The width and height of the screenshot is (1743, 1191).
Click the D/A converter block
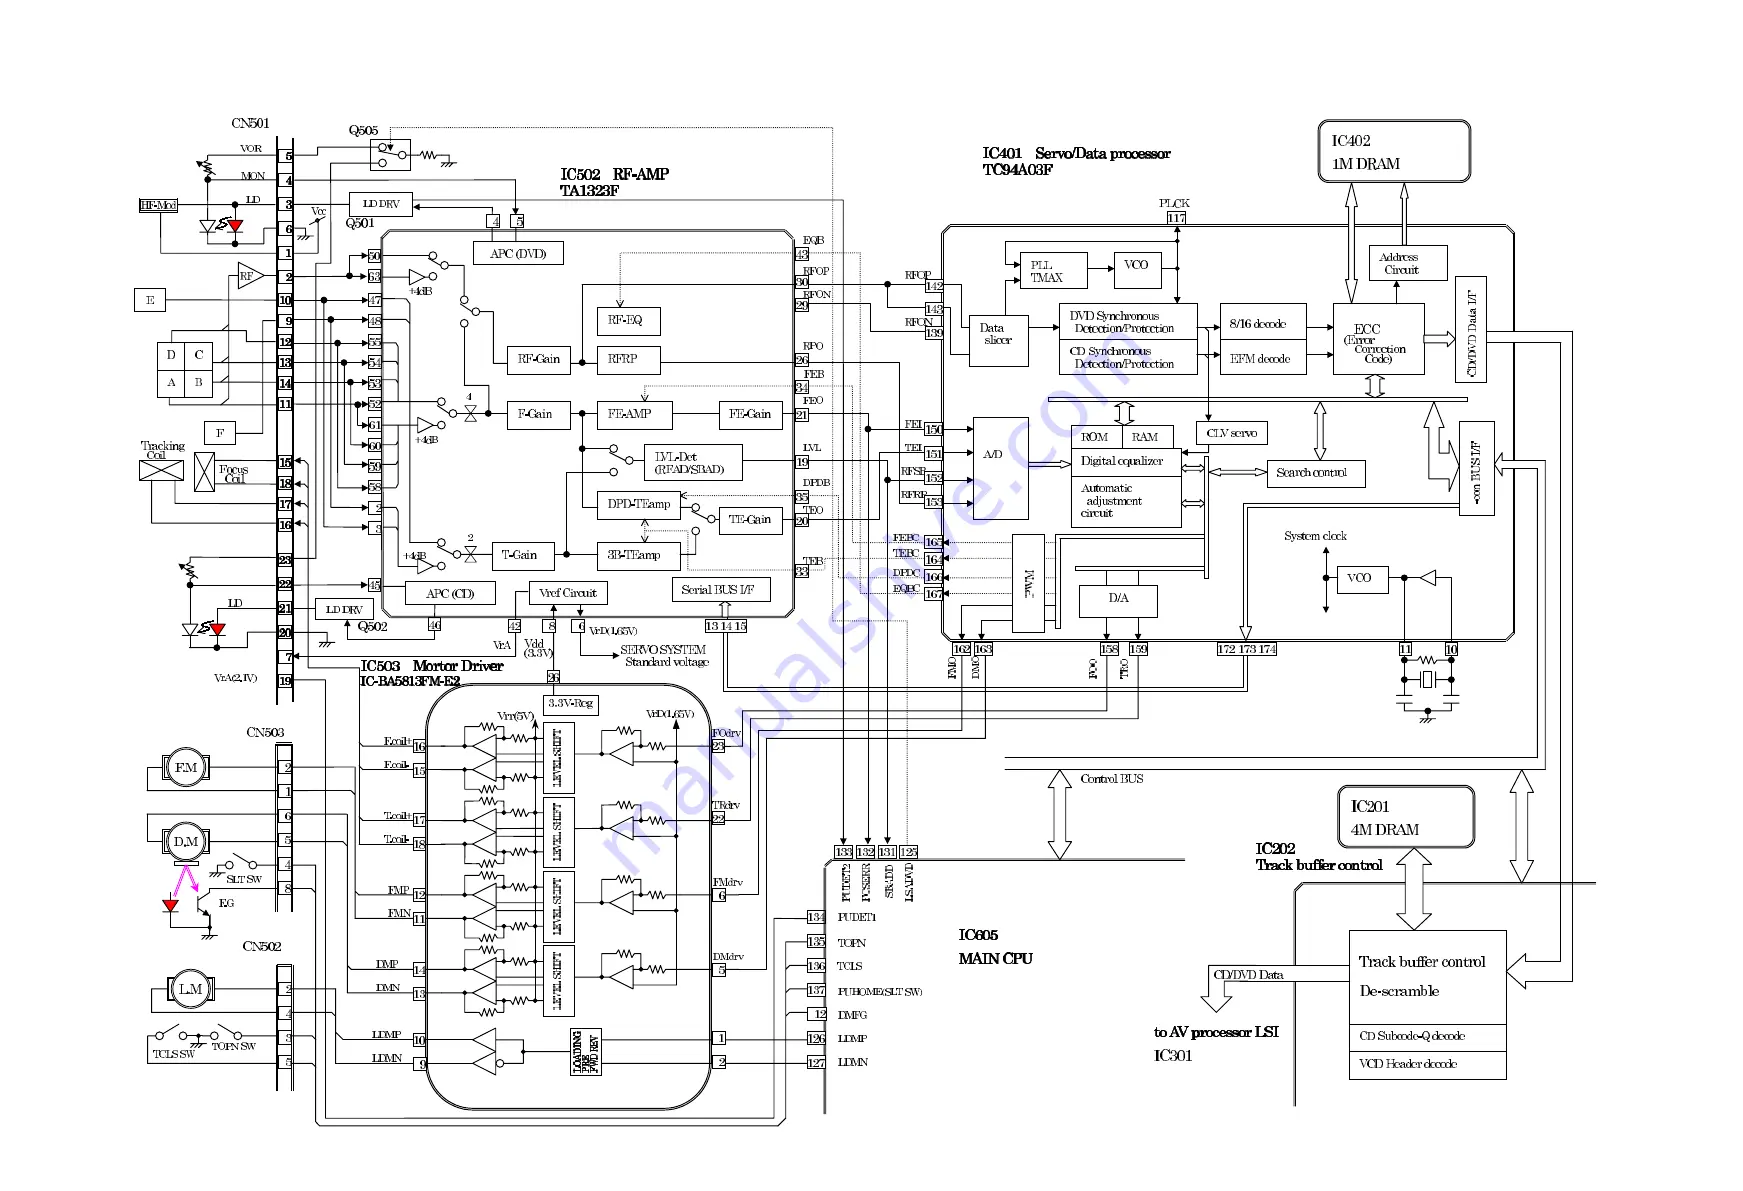coord(1119,600)
